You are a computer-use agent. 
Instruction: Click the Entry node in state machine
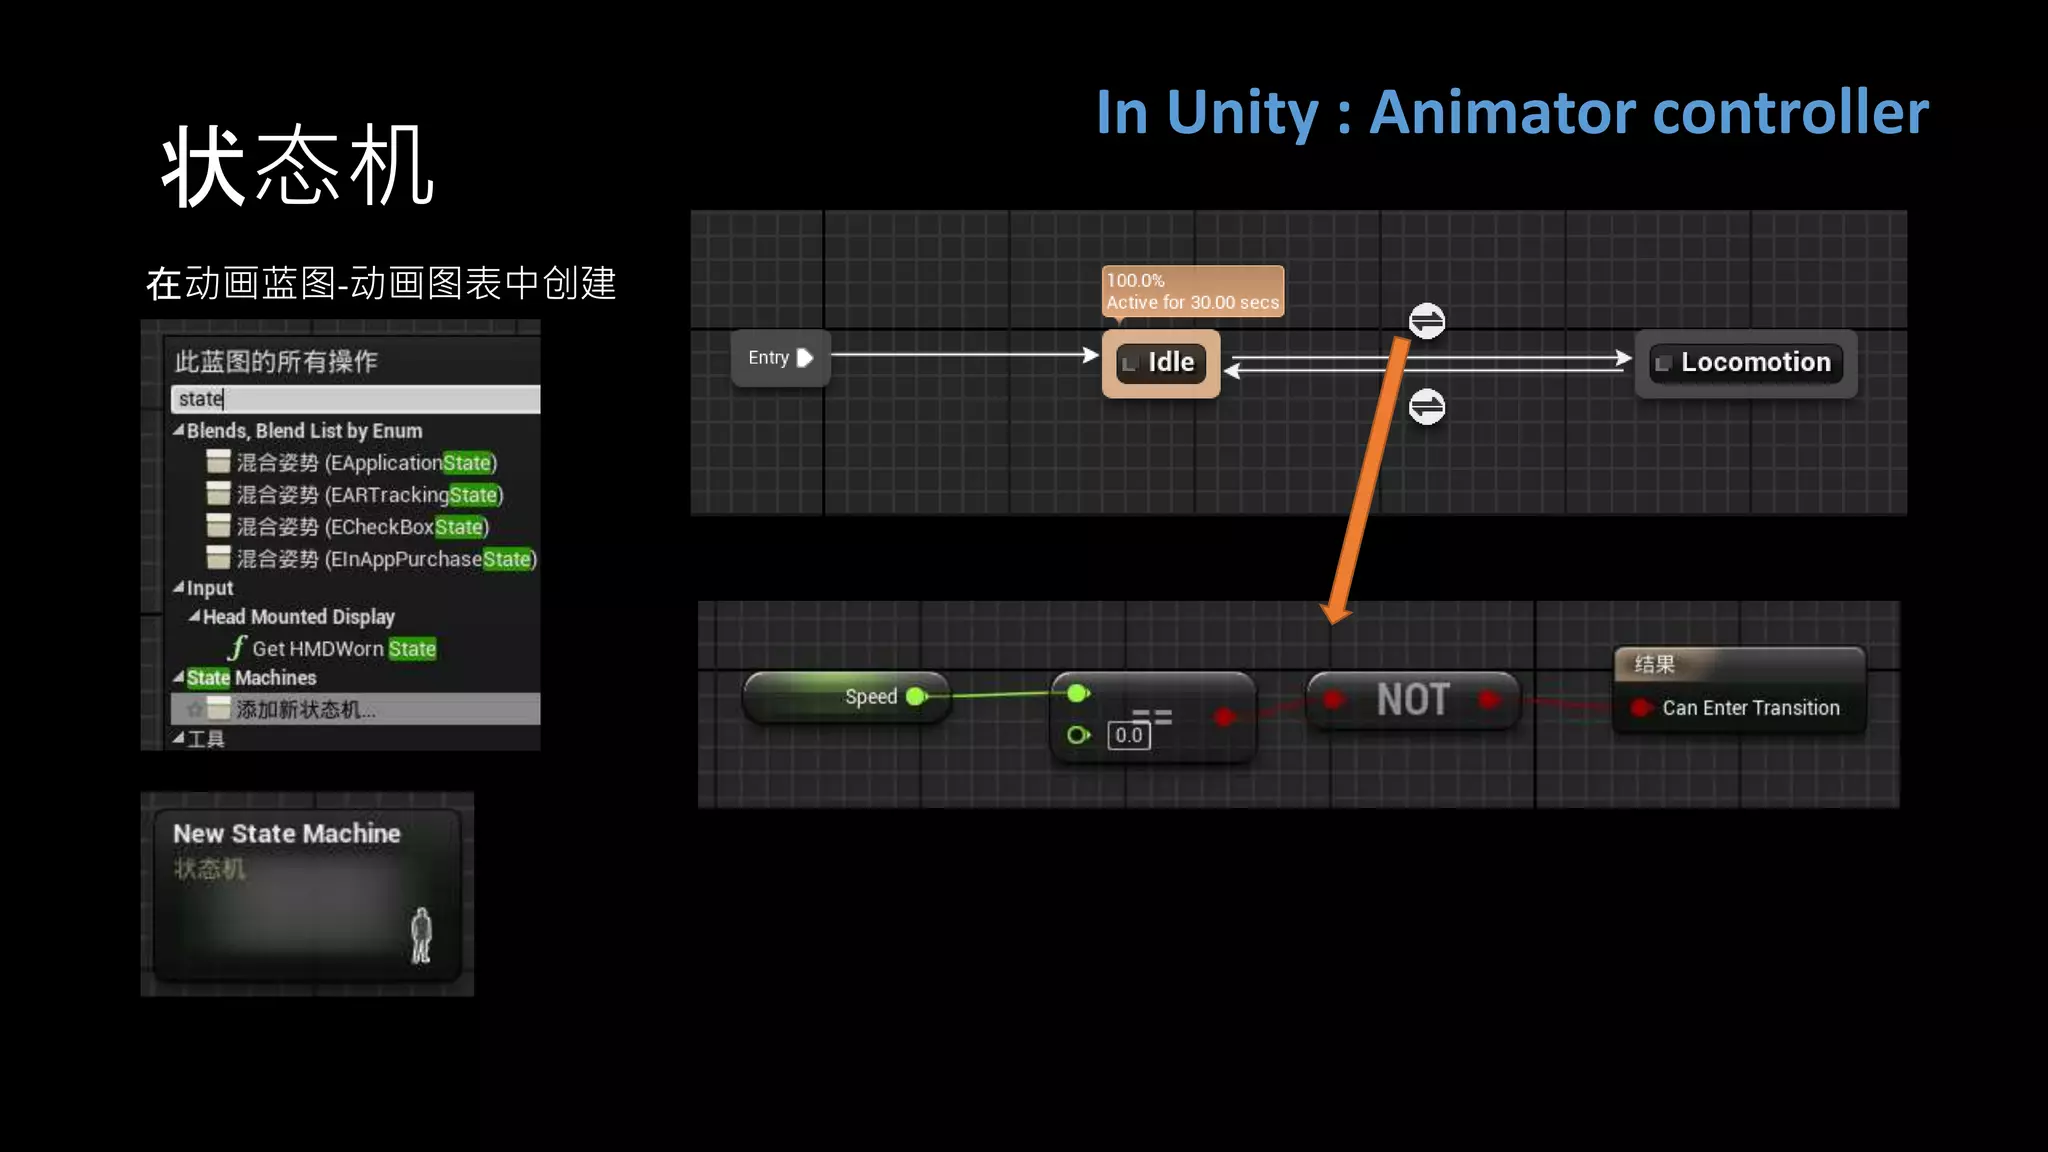click(x=780, y=358)
